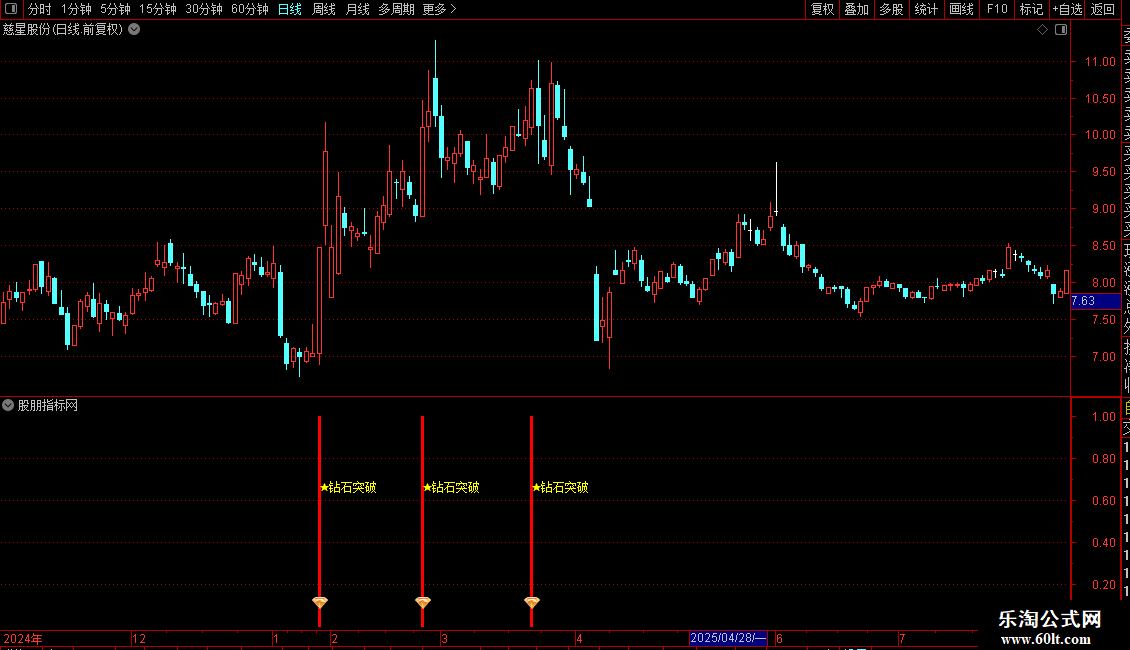Click the 标记 mark button
1130x650 pixels.
(x=1031, y=9)
